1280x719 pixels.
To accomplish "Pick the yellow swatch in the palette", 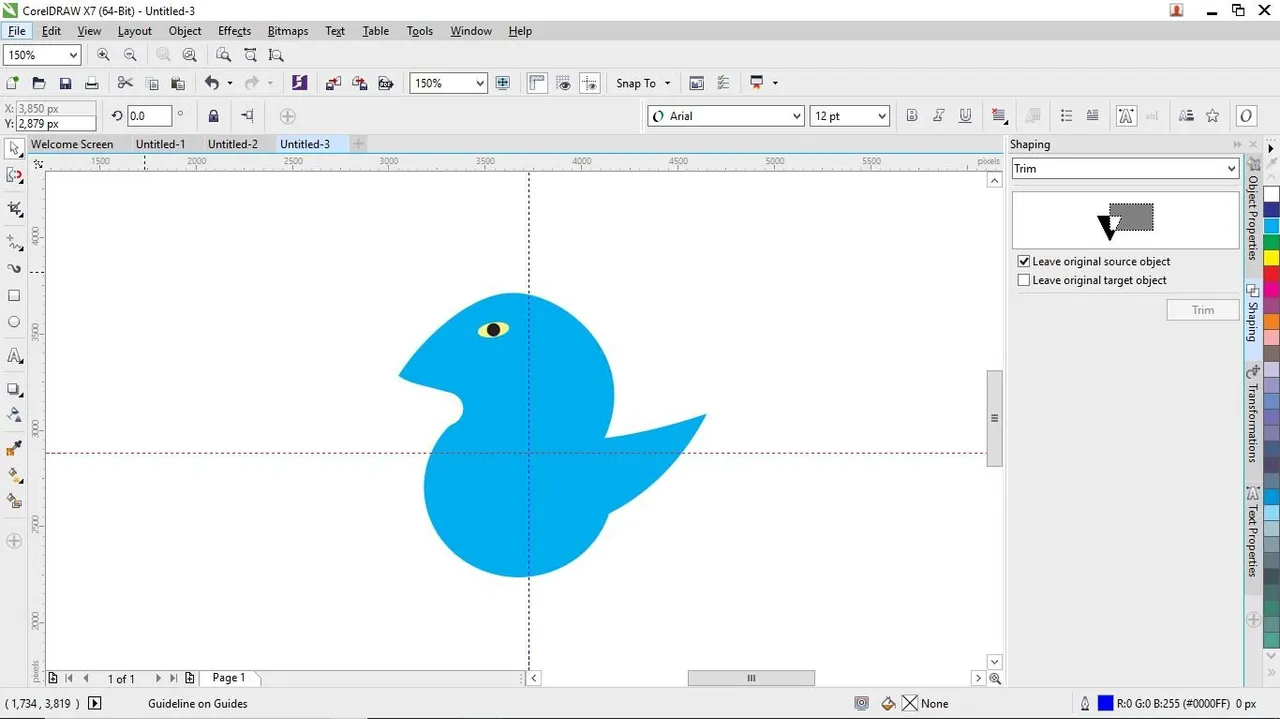I will [x=1271, y=257].
